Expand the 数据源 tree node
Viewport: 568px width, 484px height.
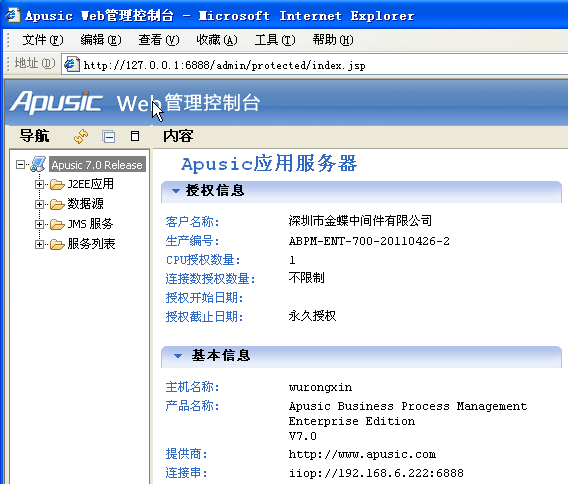pyautogui.click(x=39, y=204)
